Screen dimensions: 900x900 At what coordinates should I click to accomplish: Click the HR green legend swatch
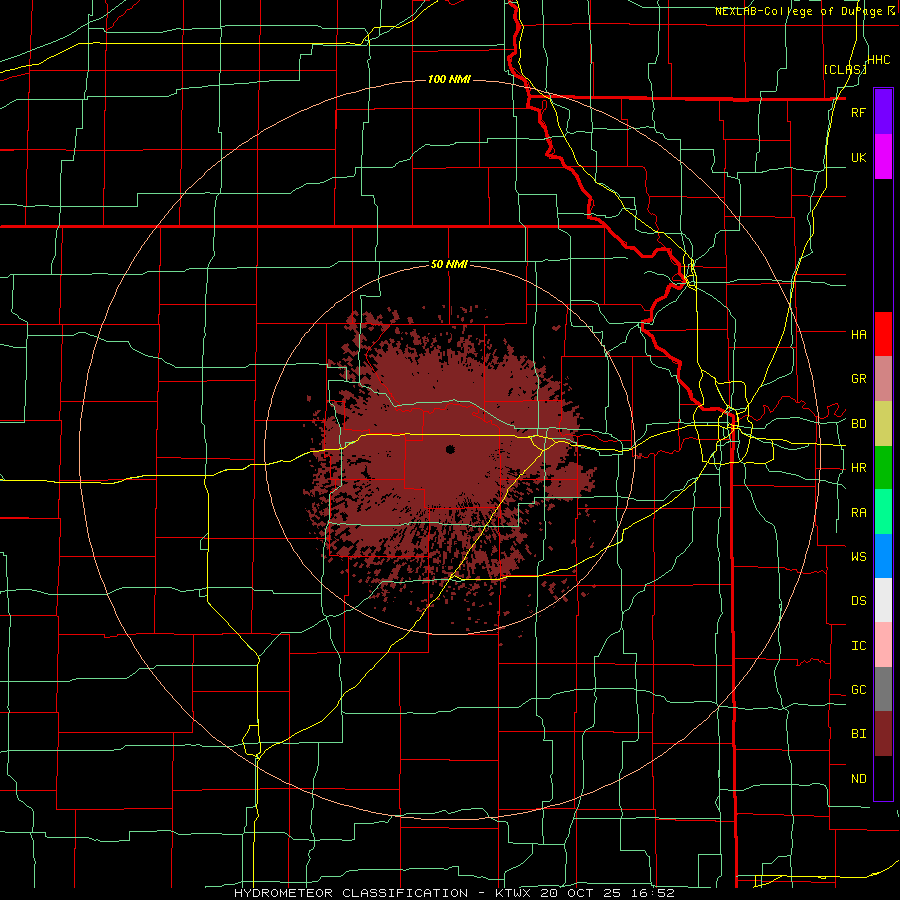coord(883,468)
